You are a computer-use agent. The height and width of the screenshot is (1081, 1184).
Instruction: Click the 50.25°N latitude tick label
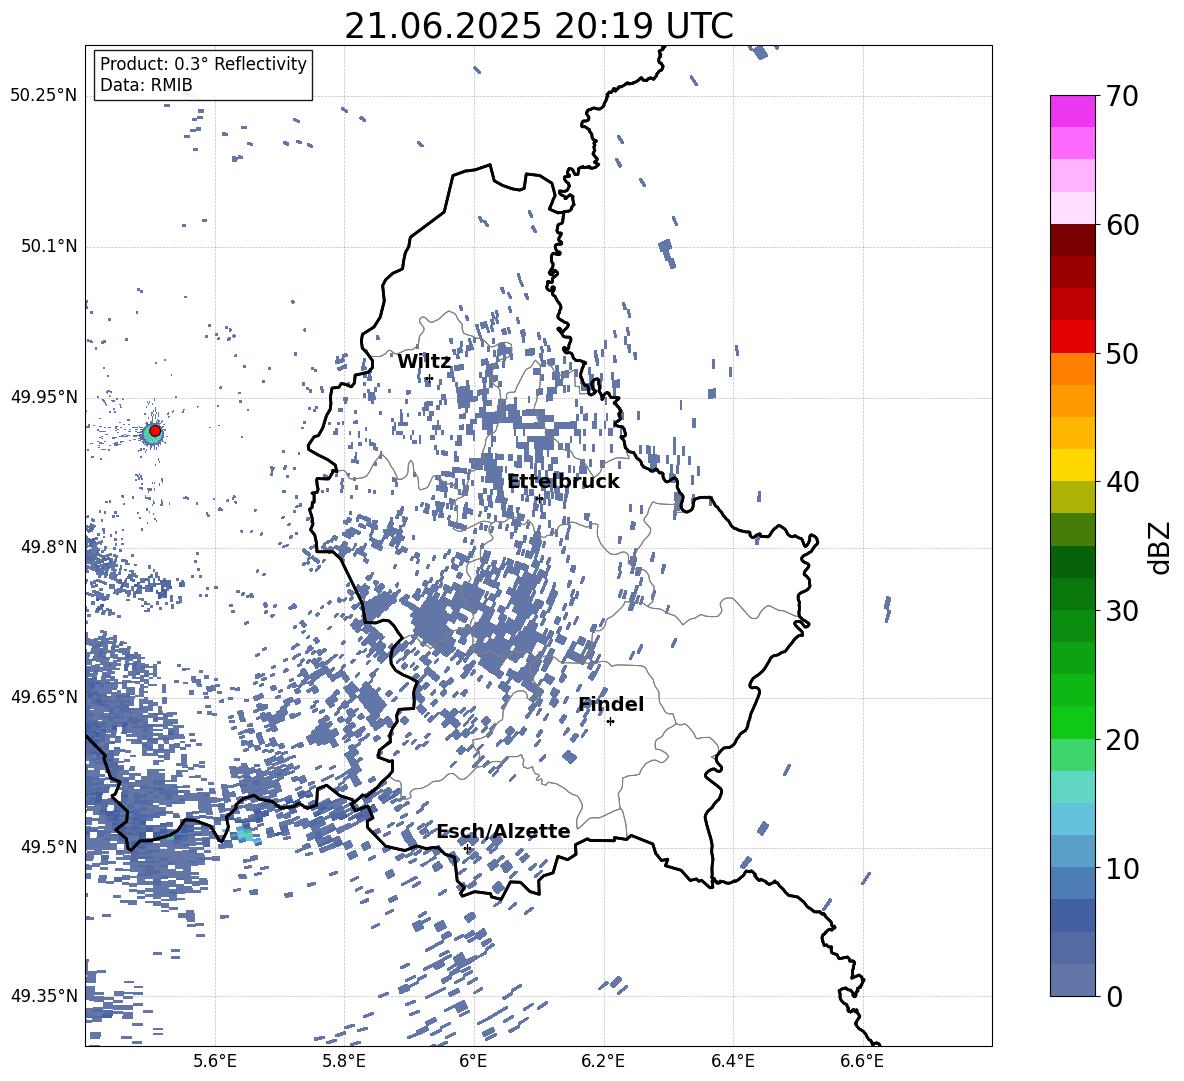(44, 96)
